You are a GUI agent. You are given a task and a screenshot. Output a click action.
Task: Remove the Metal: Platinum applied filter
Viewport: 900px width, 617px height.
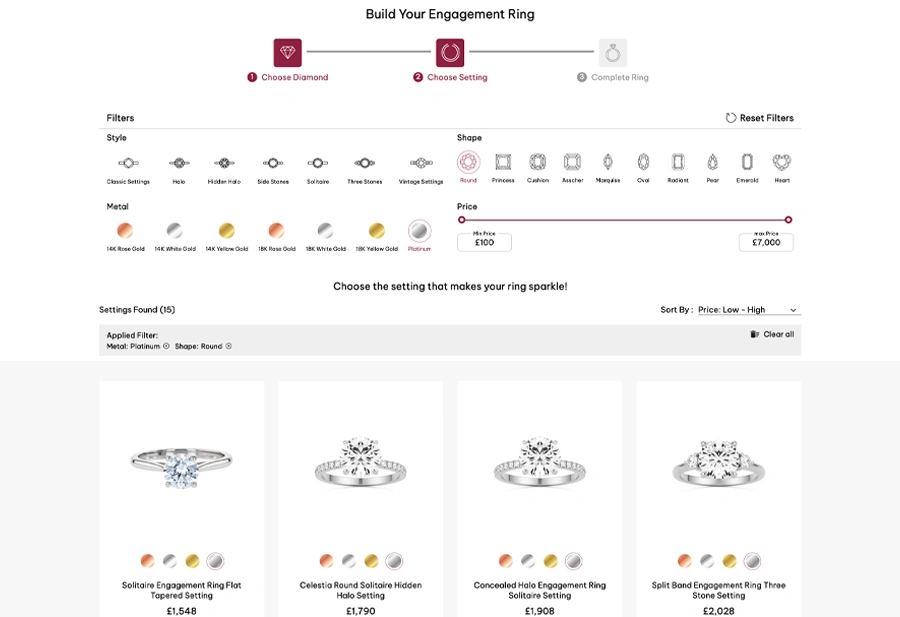(166, 346)
